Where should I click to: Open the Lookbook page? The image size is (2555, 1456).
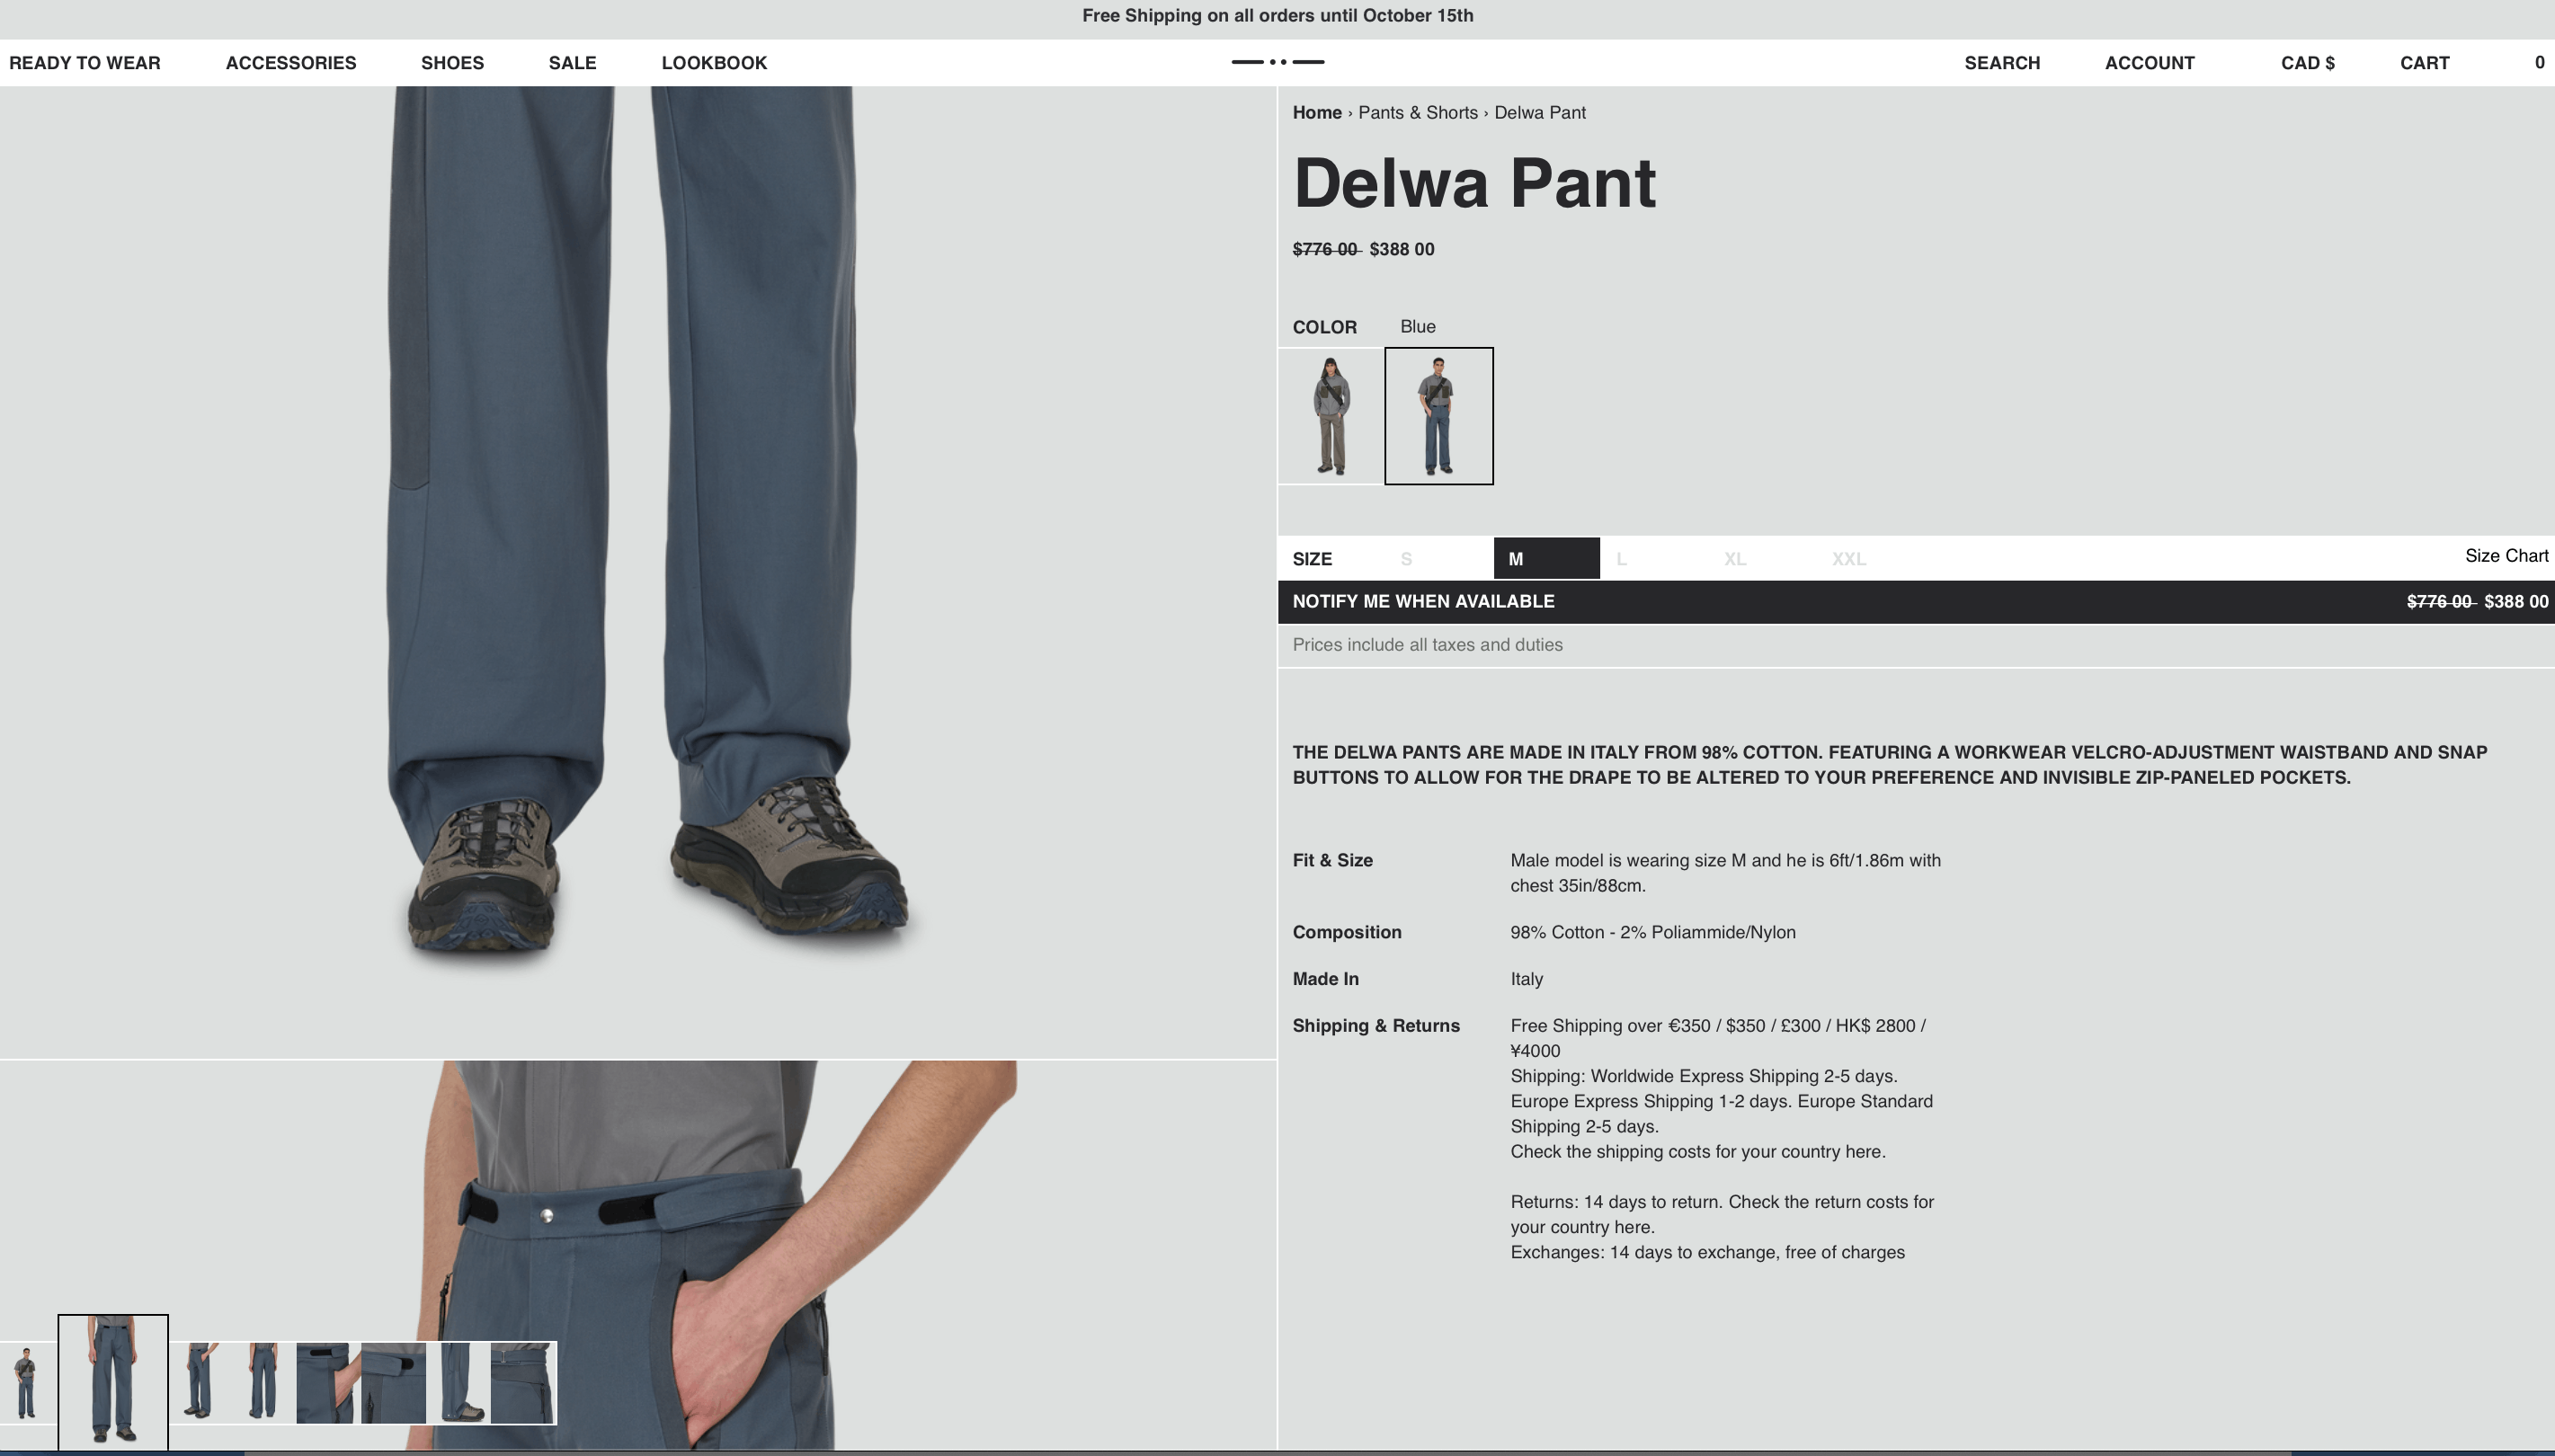tap(714, 63)
